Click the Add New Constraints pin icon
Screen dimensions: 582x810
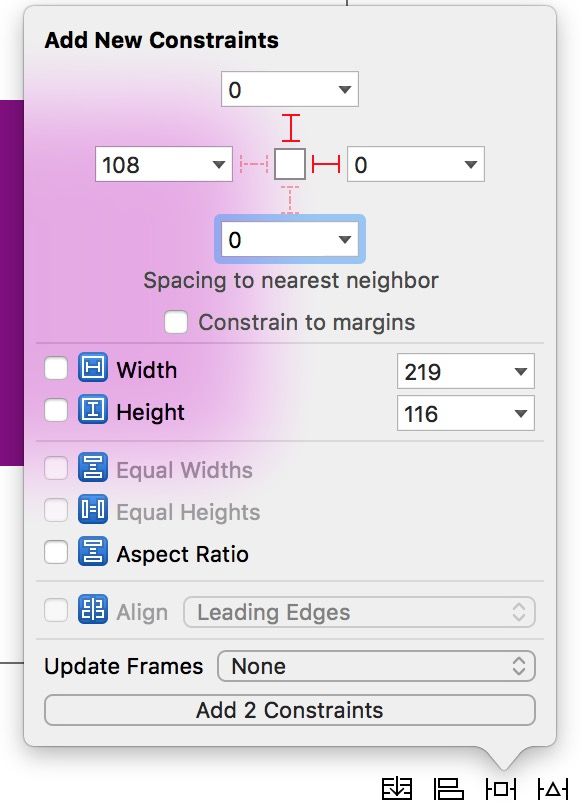pyautogui.click(x=500, y=789)
